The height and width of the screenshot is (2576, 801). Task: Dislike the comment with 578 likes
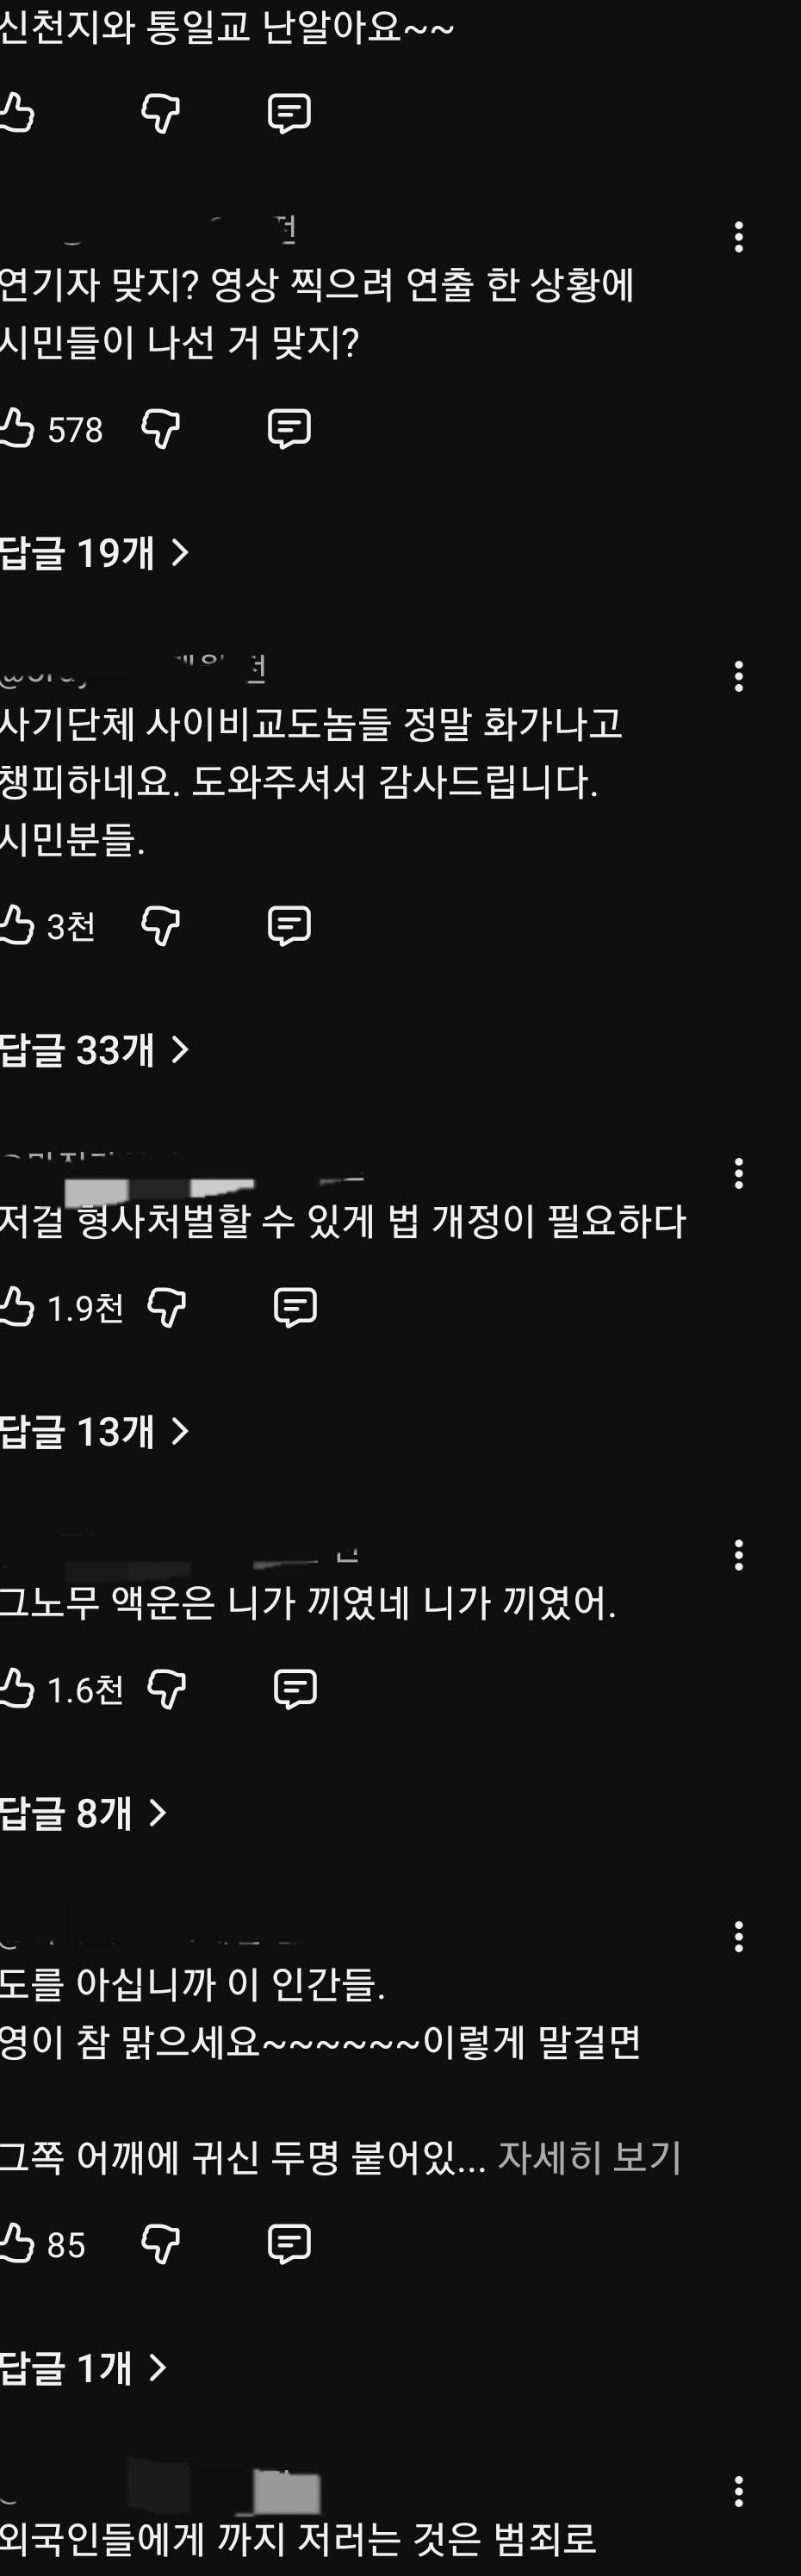point(160,429)
